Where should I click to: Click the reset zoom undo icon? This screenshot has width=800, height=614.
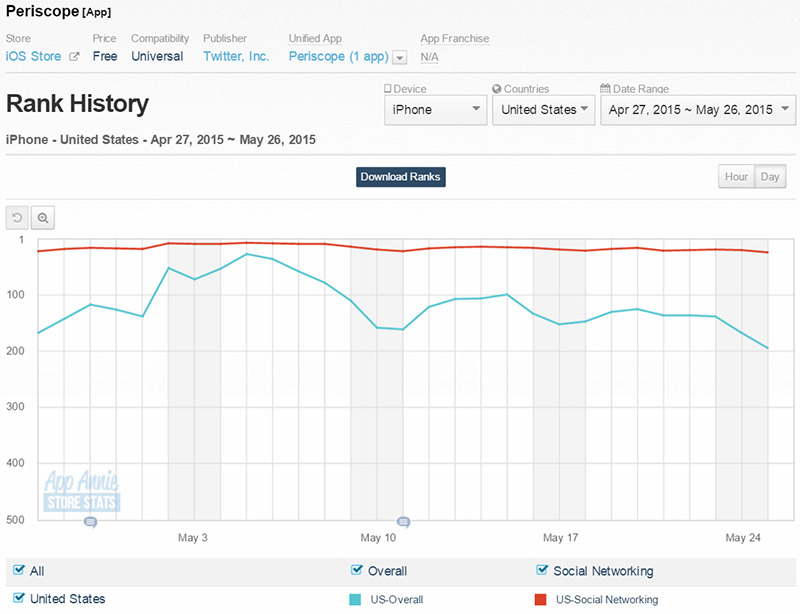click(17, 218)
